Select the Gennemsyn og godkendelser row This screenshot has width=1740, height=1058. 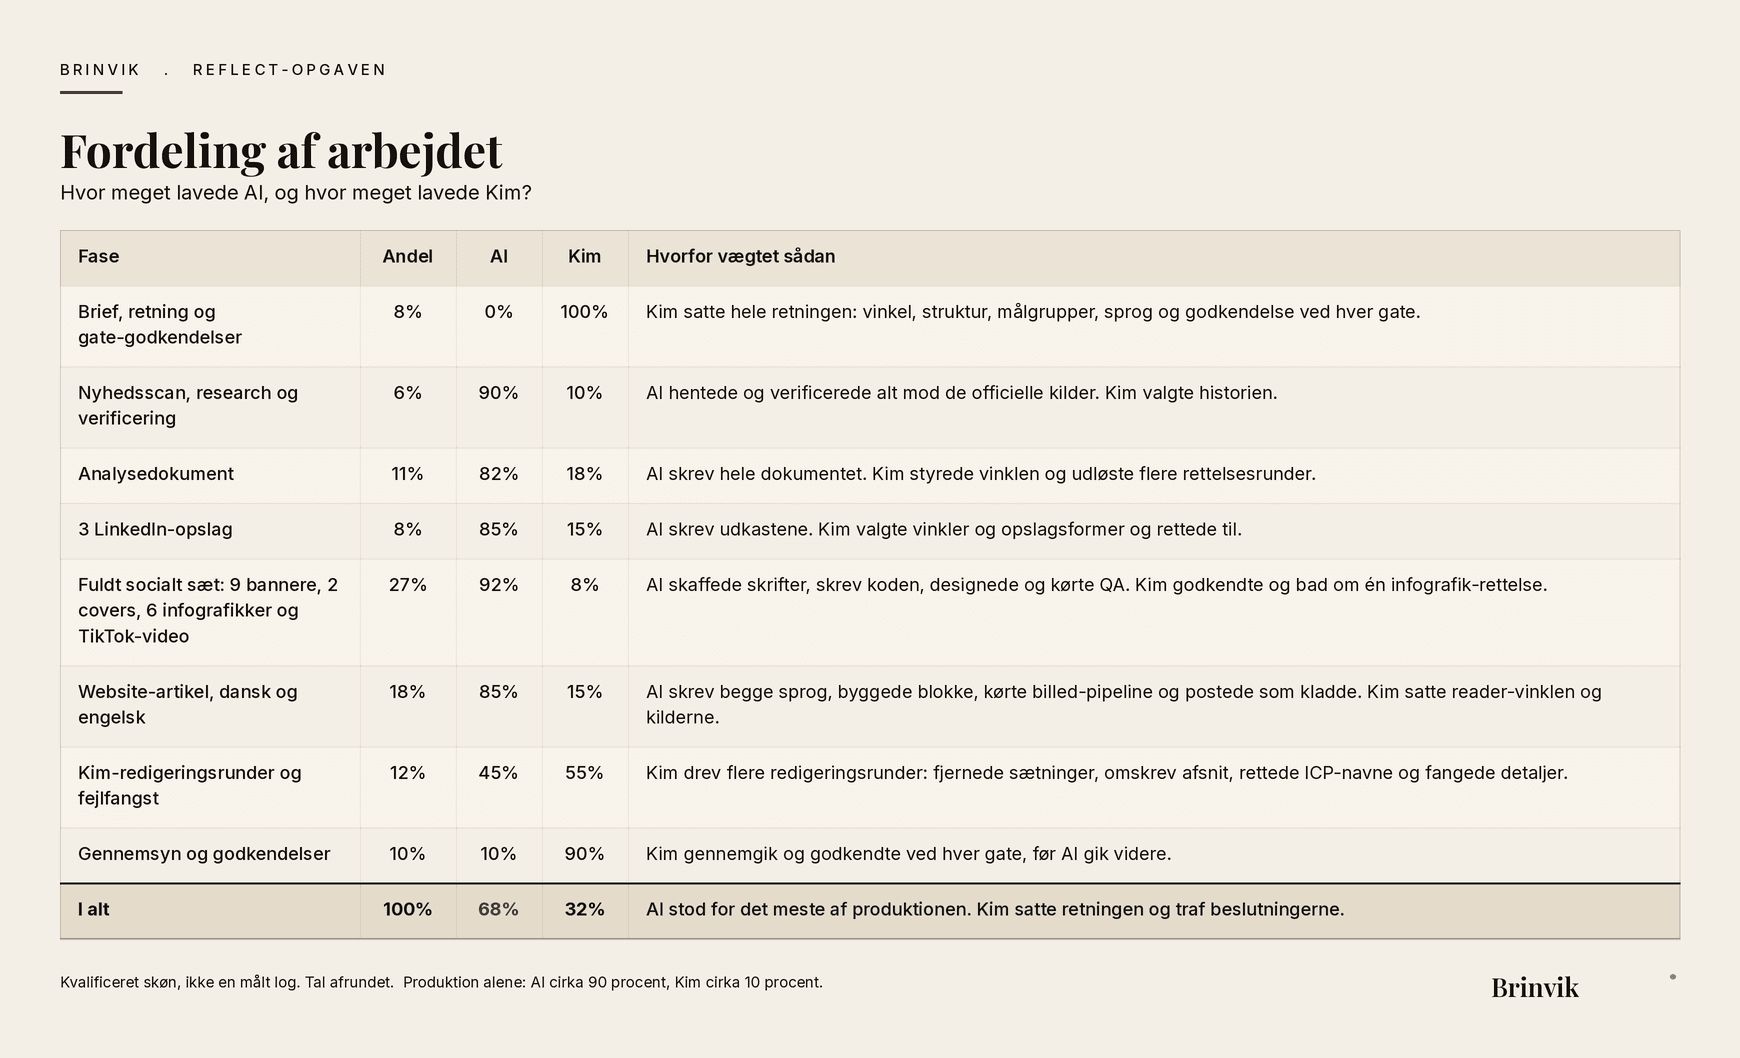pyautogui.click(x=870, y=855)
